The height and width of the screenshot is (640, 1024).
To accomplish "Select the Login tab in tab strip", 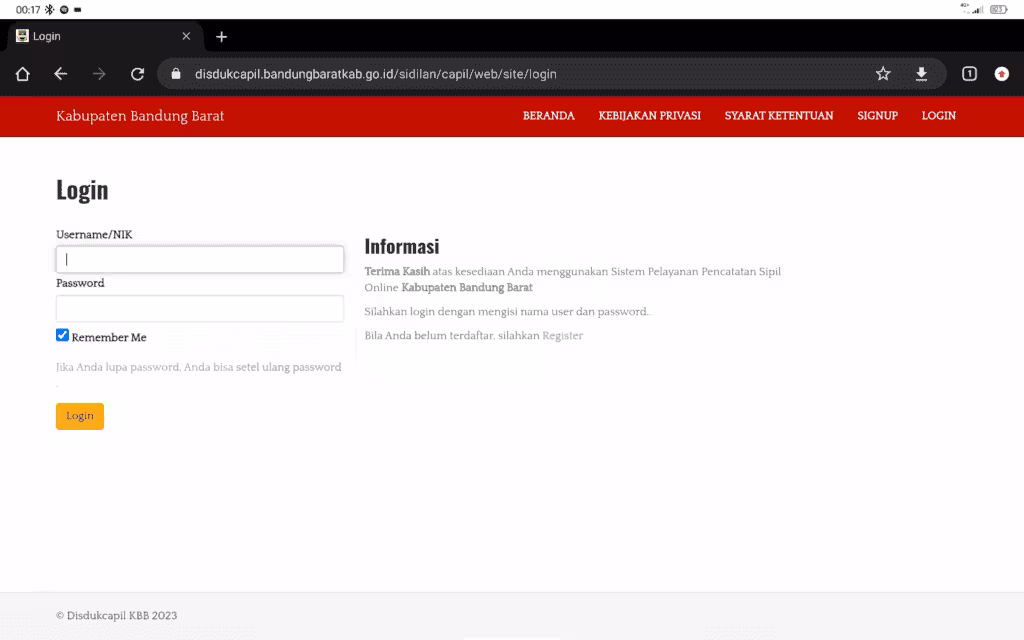I will [x=104, y=36].
